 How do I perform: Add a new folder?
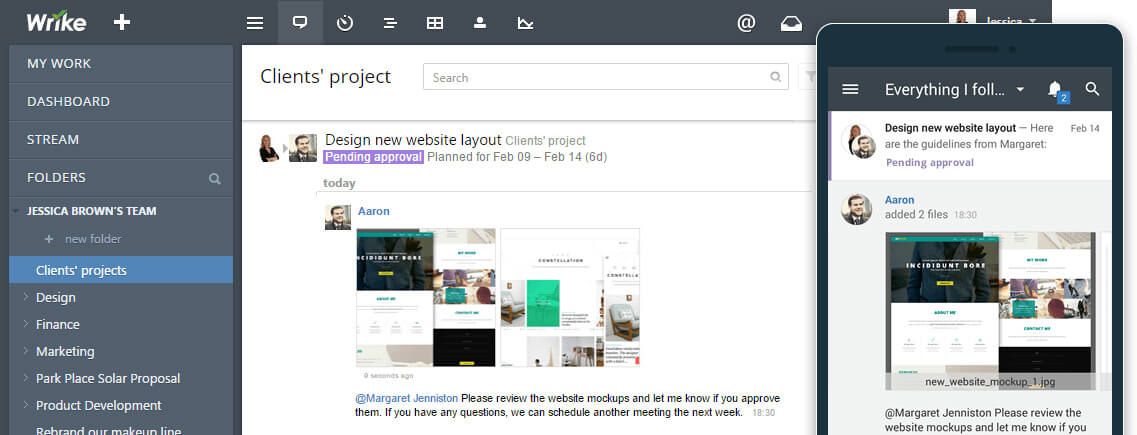(83, 239)
